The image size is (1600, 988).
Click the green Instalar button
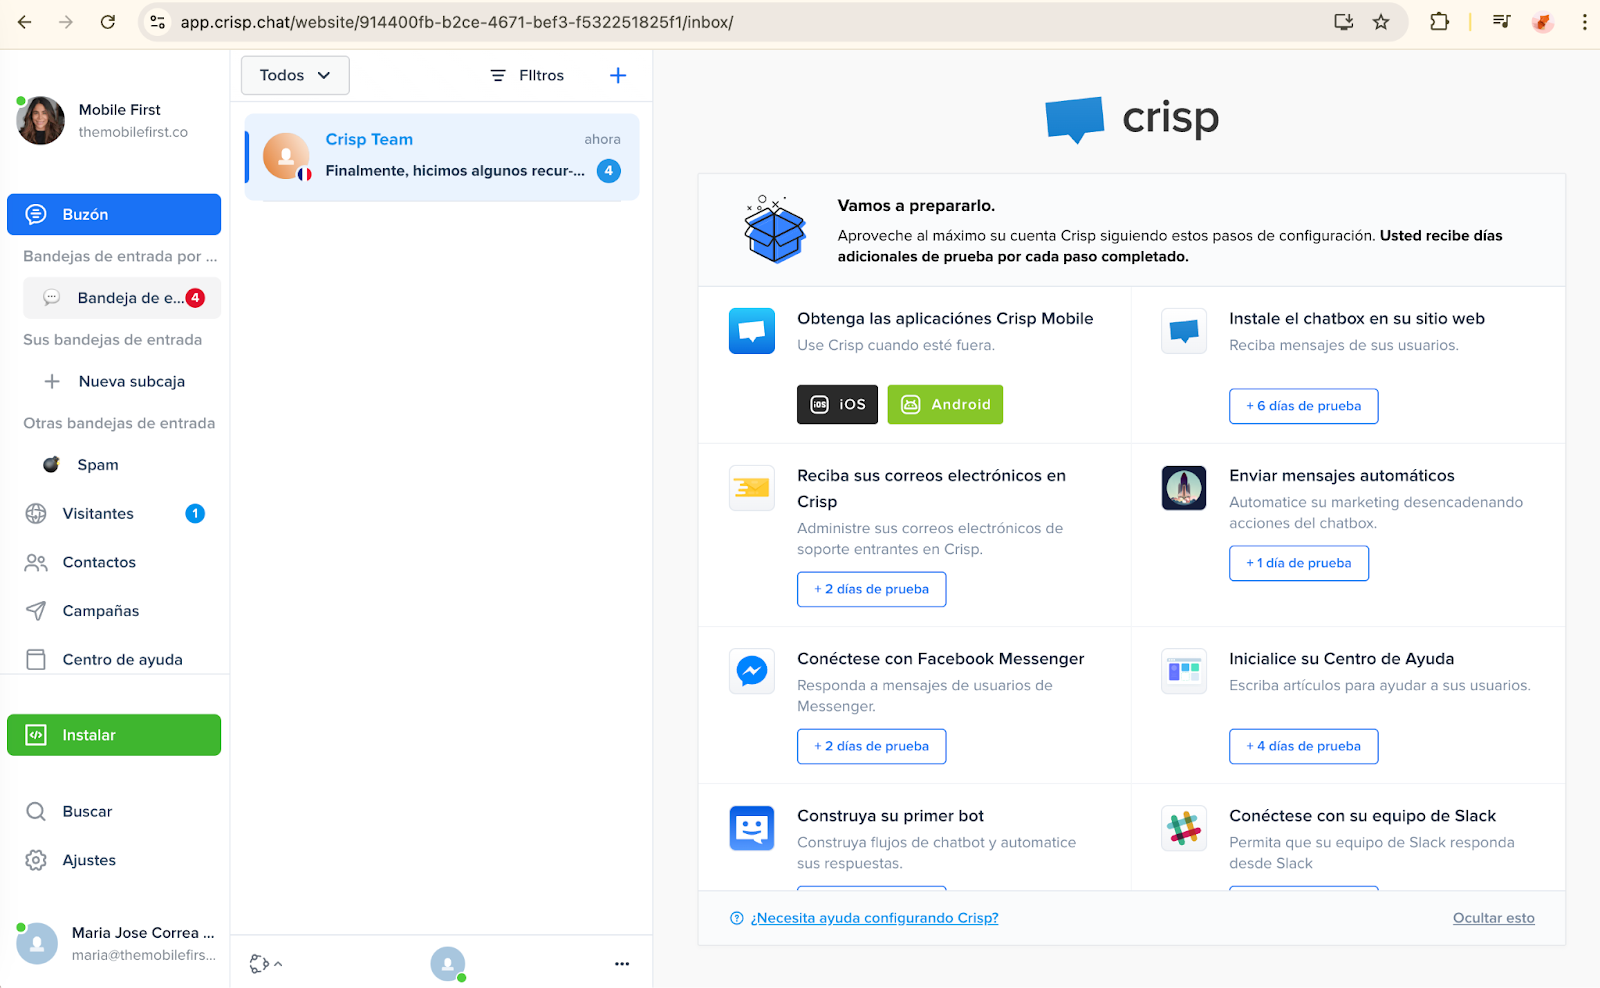click(114, 735)
